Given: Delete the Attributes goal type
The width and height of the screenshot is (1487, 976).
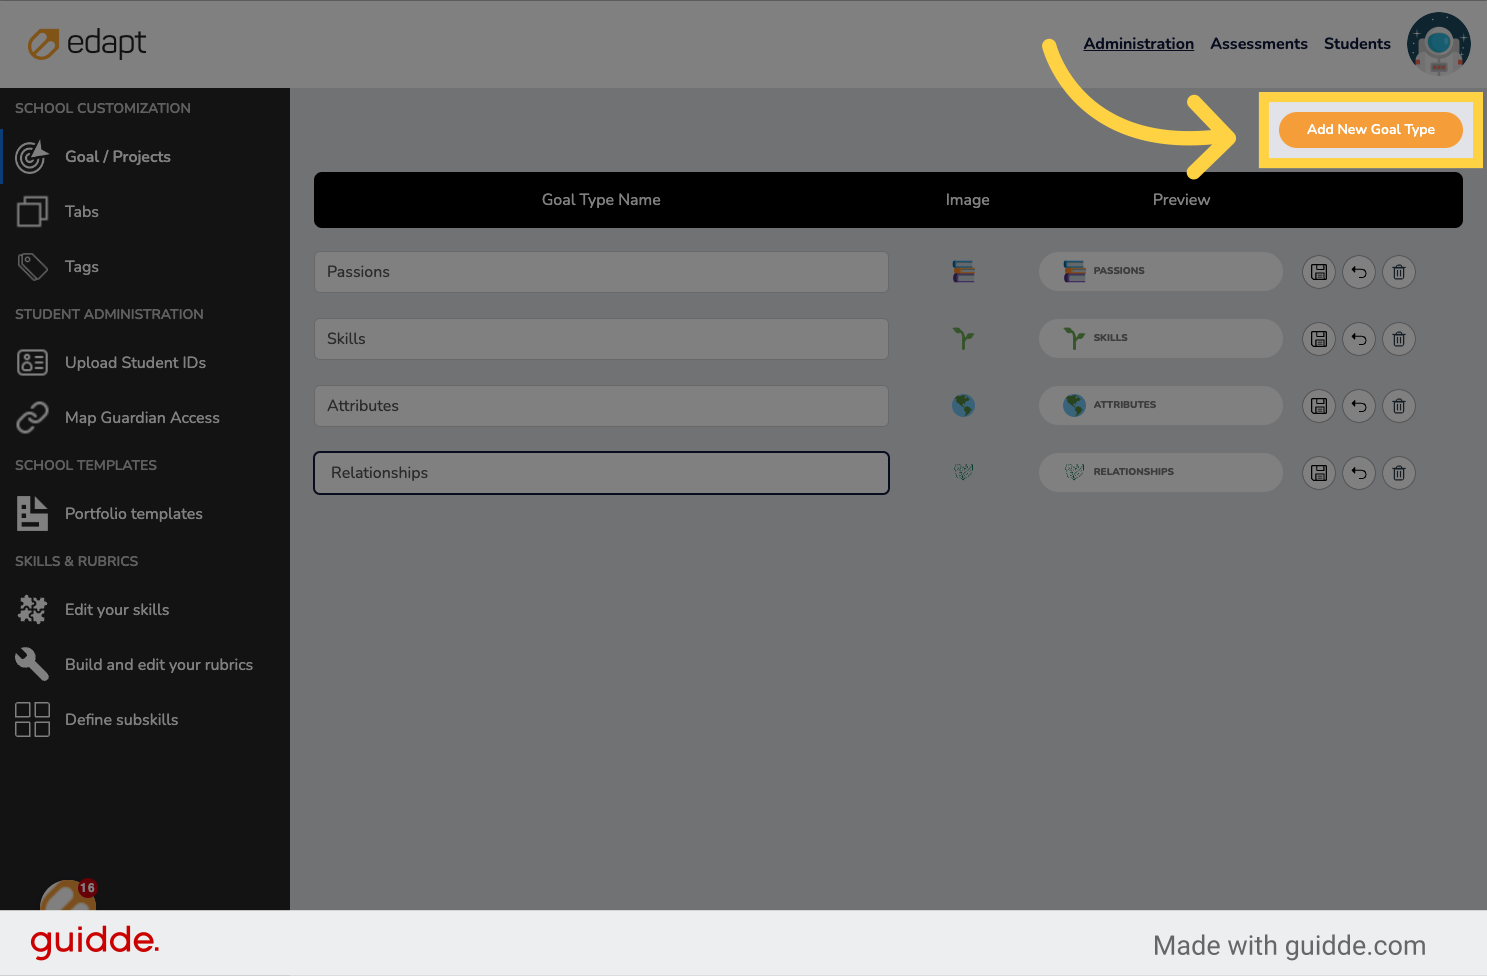Looking at the screenshot, I should click(x=1399, y=406).
